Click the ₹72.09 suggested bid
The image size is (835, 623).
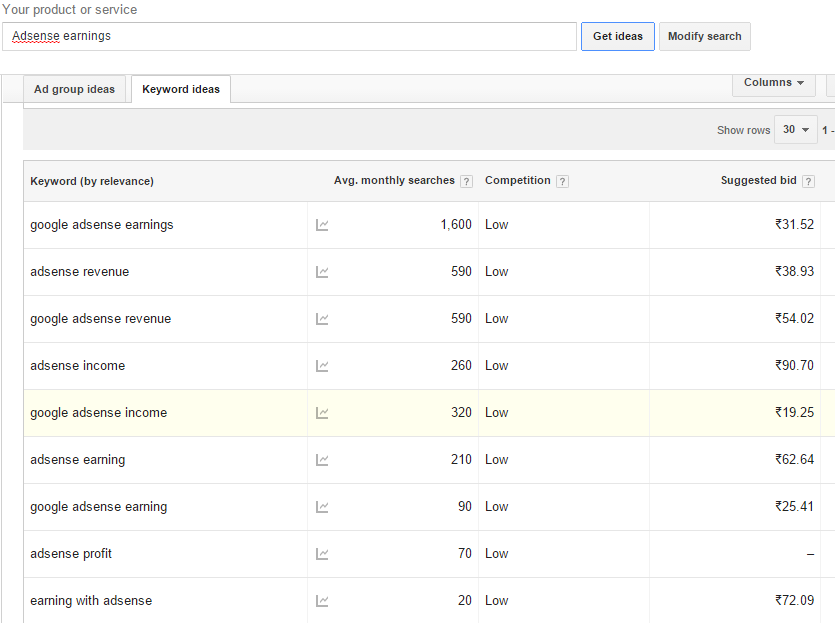coord(795,600)
